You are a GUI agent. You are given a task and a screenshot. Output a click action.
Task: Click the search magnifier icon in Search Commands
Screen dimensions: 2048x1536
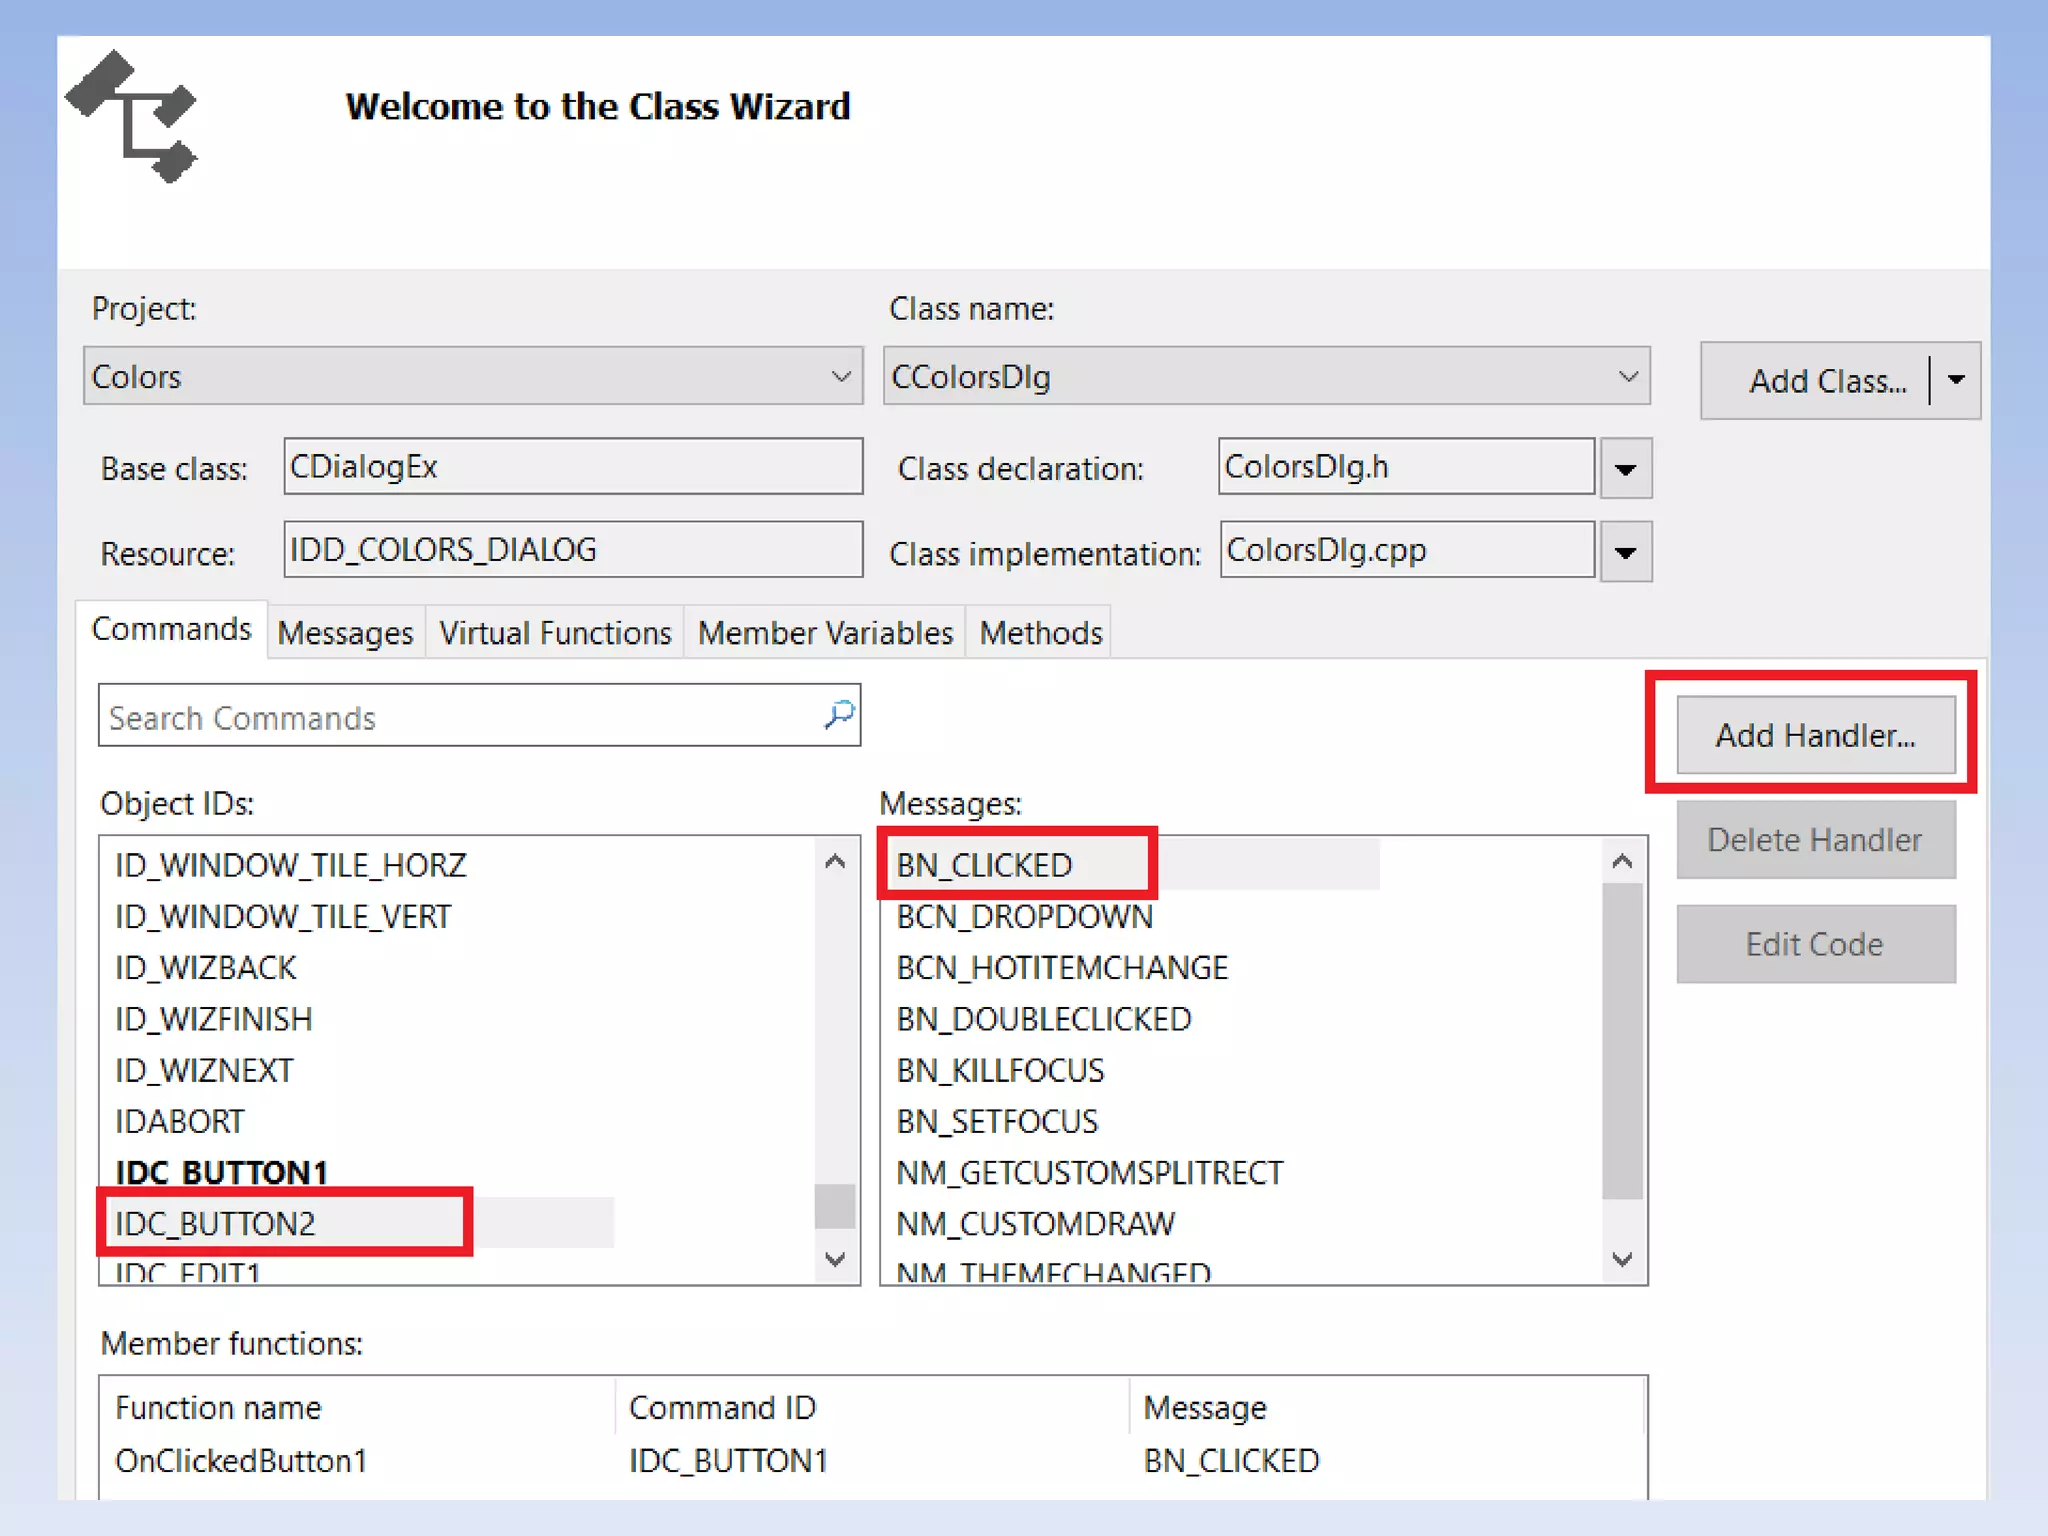click(838, 715)
